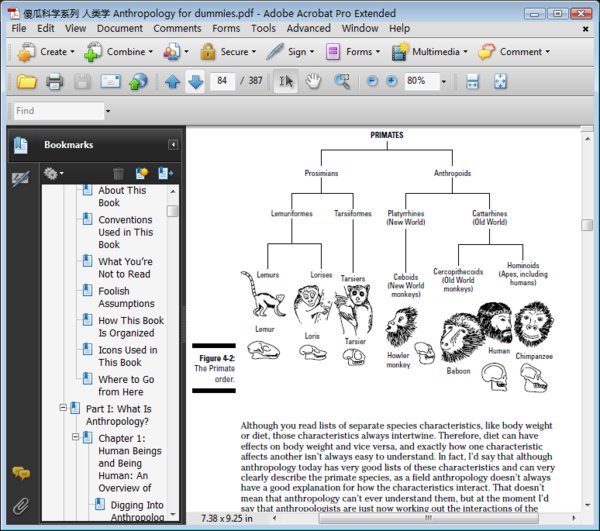This screenshot has width=600, height=531.
Task: Click the Secure padlock icon
Action: [208, 52]
